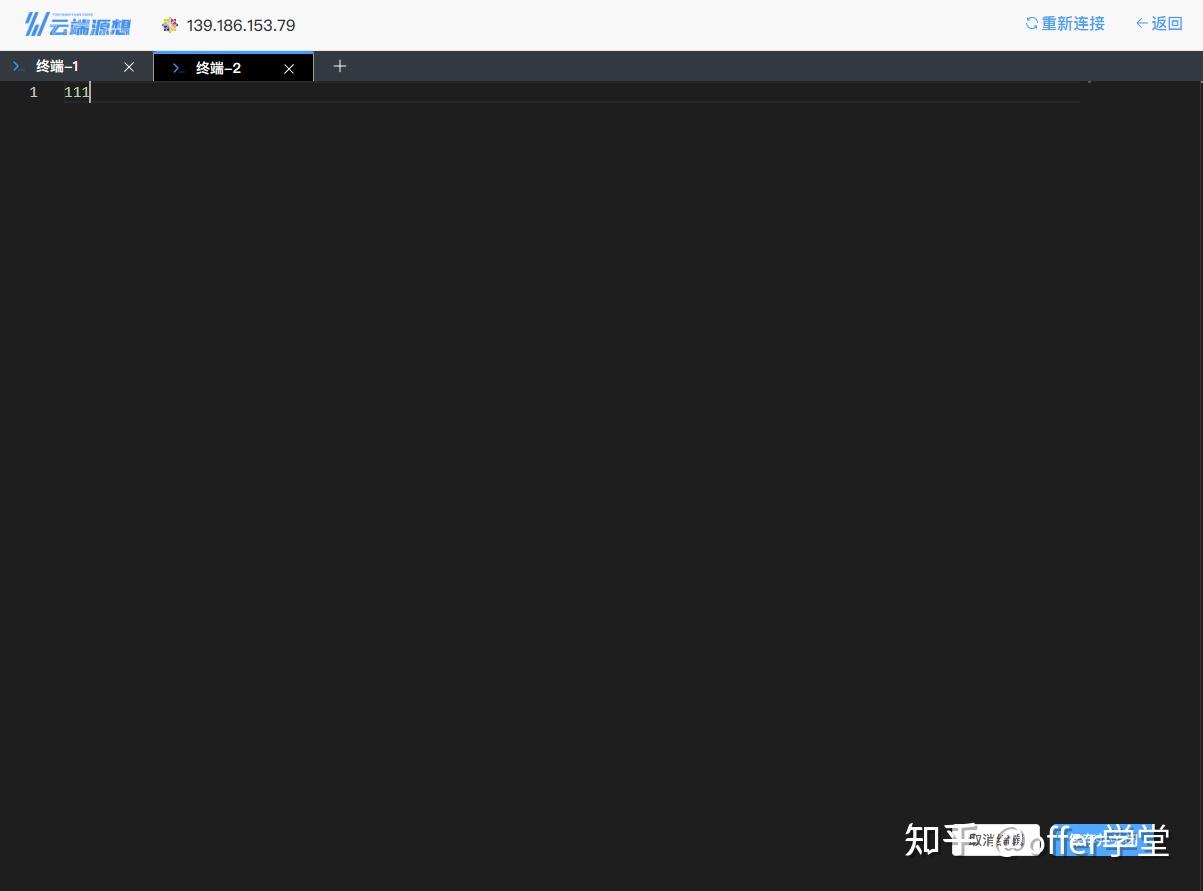Click the 重新连接 link

1073,23
